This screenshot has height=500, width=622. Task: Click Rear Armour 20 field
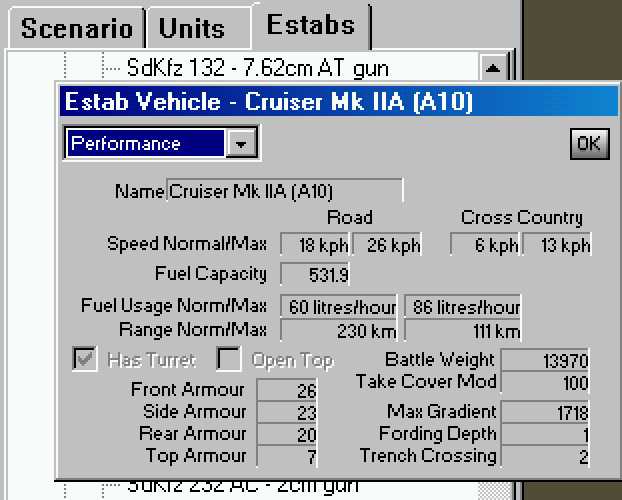click(x=287, y=434)
